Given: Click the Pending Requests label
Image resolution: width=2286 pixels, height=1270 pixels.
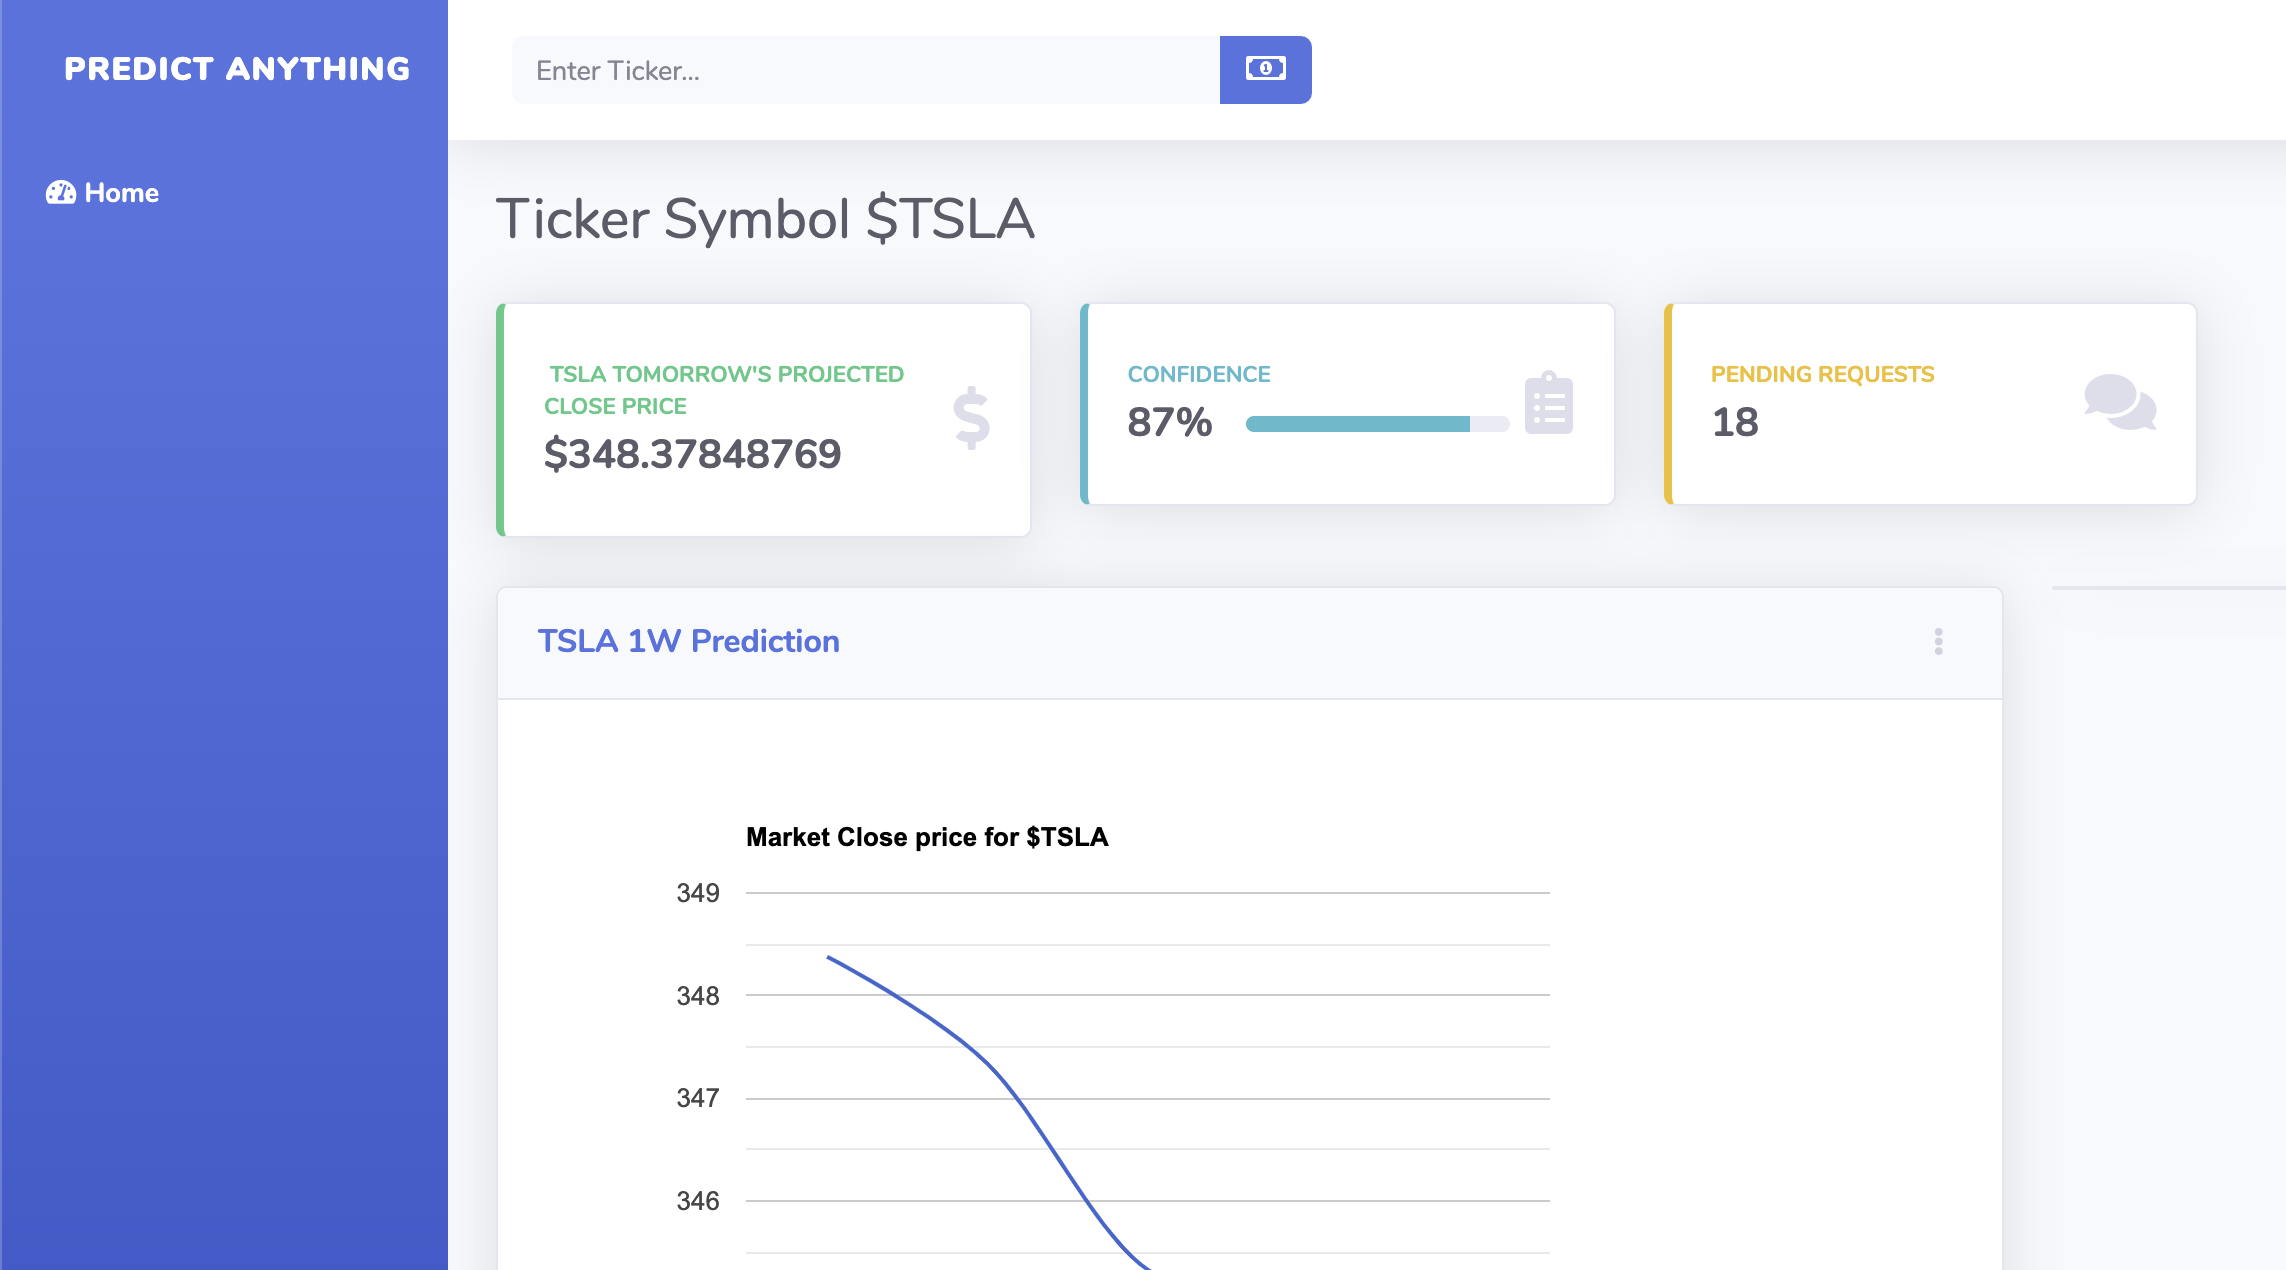Looking at the screenshot, I should click(x=1822, y=374).
